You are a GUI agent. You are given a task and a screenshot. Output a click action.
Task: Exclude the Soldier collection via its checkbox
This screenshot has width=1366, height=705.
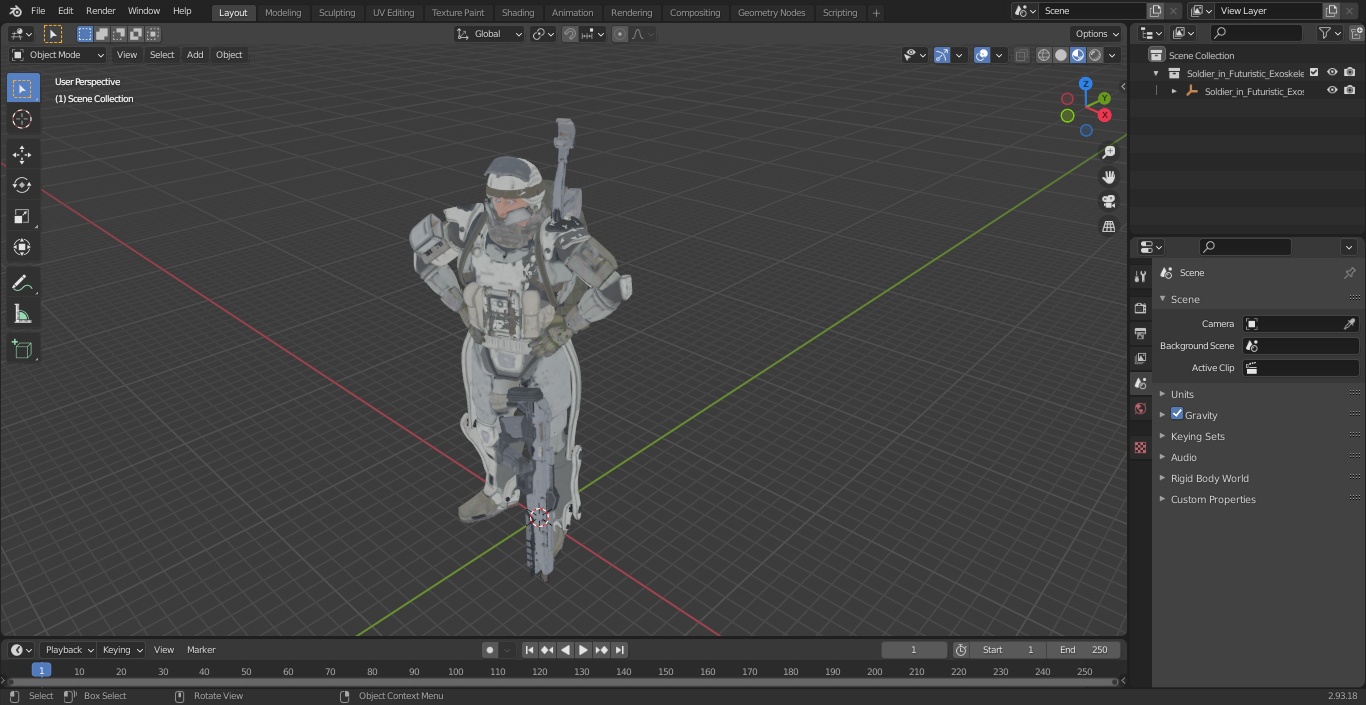1314,73
